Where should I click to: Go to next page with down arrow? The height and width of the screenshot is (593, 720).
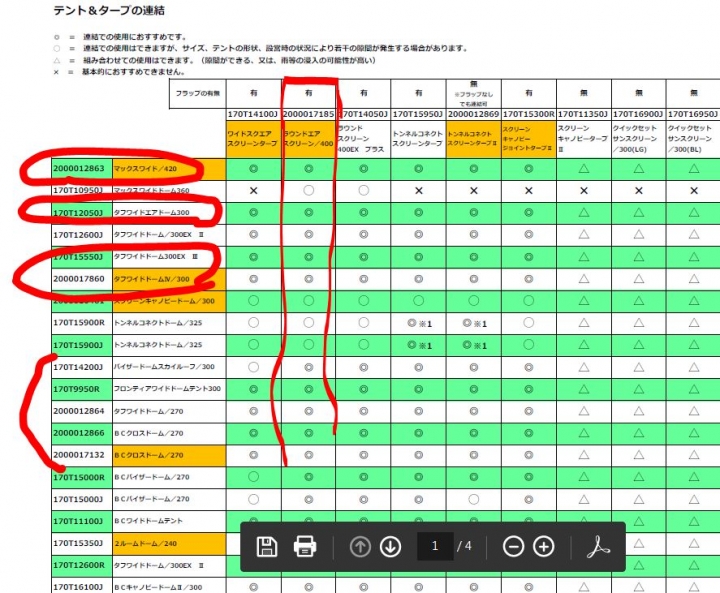tap(390, 547)
